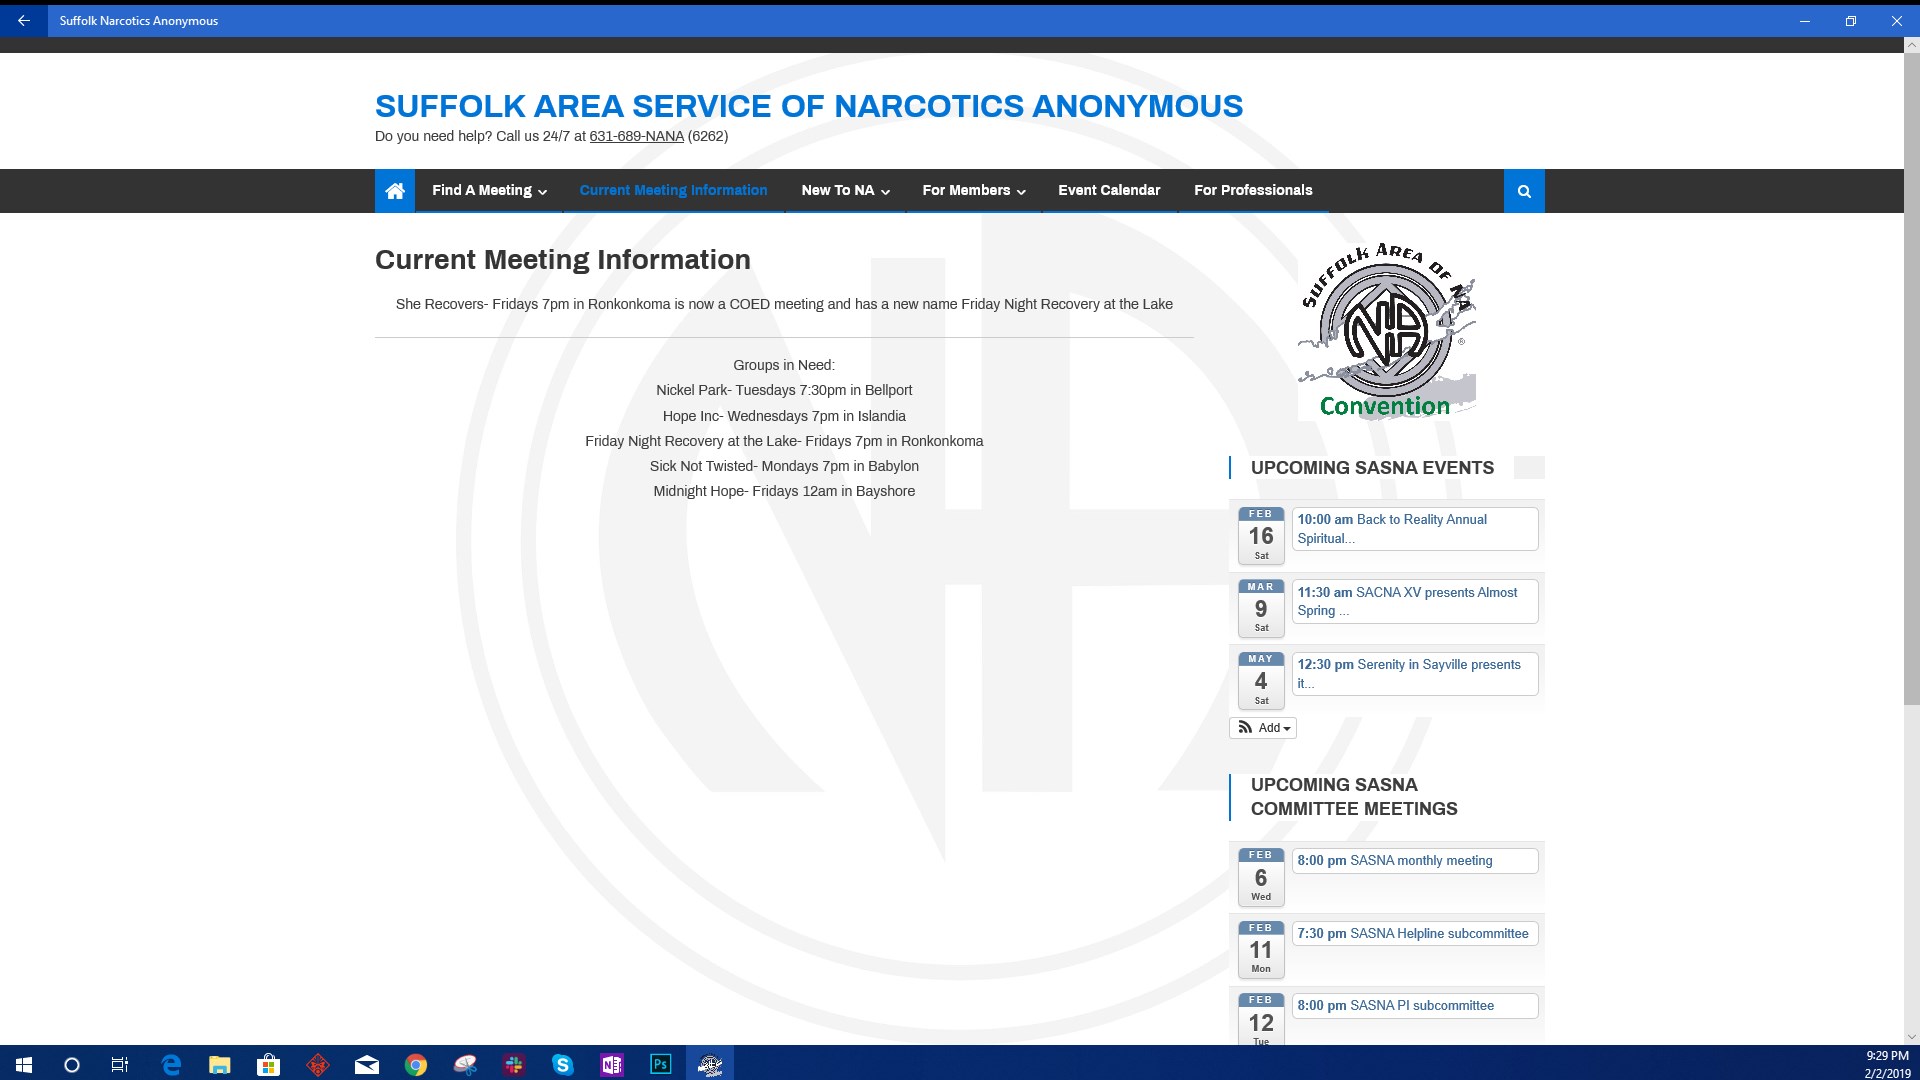Open SASNA Helpline subcommittee event
This screenshot has width=1920, height=1080.
[1415, 934]
